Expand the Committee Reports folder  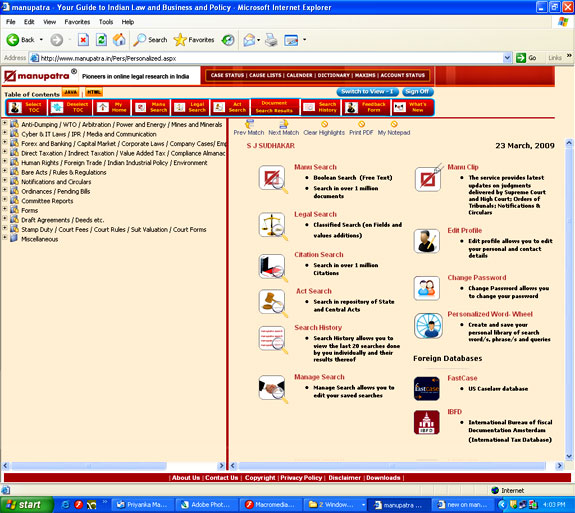(x=4, y=199)
